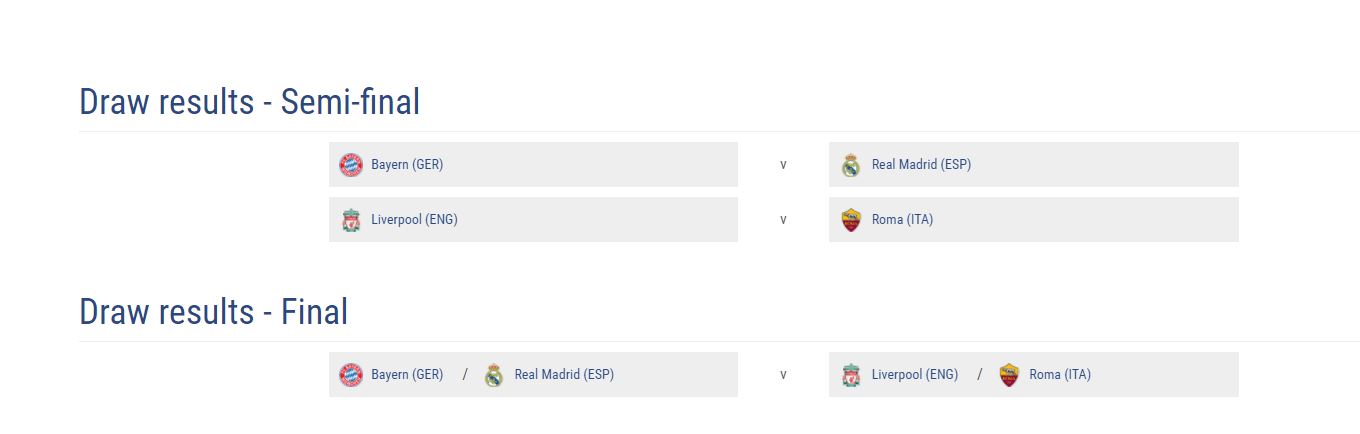Click the "v" separator in the Final row
This screenshot has width=1360, height=434.
[x=783, y=375]
